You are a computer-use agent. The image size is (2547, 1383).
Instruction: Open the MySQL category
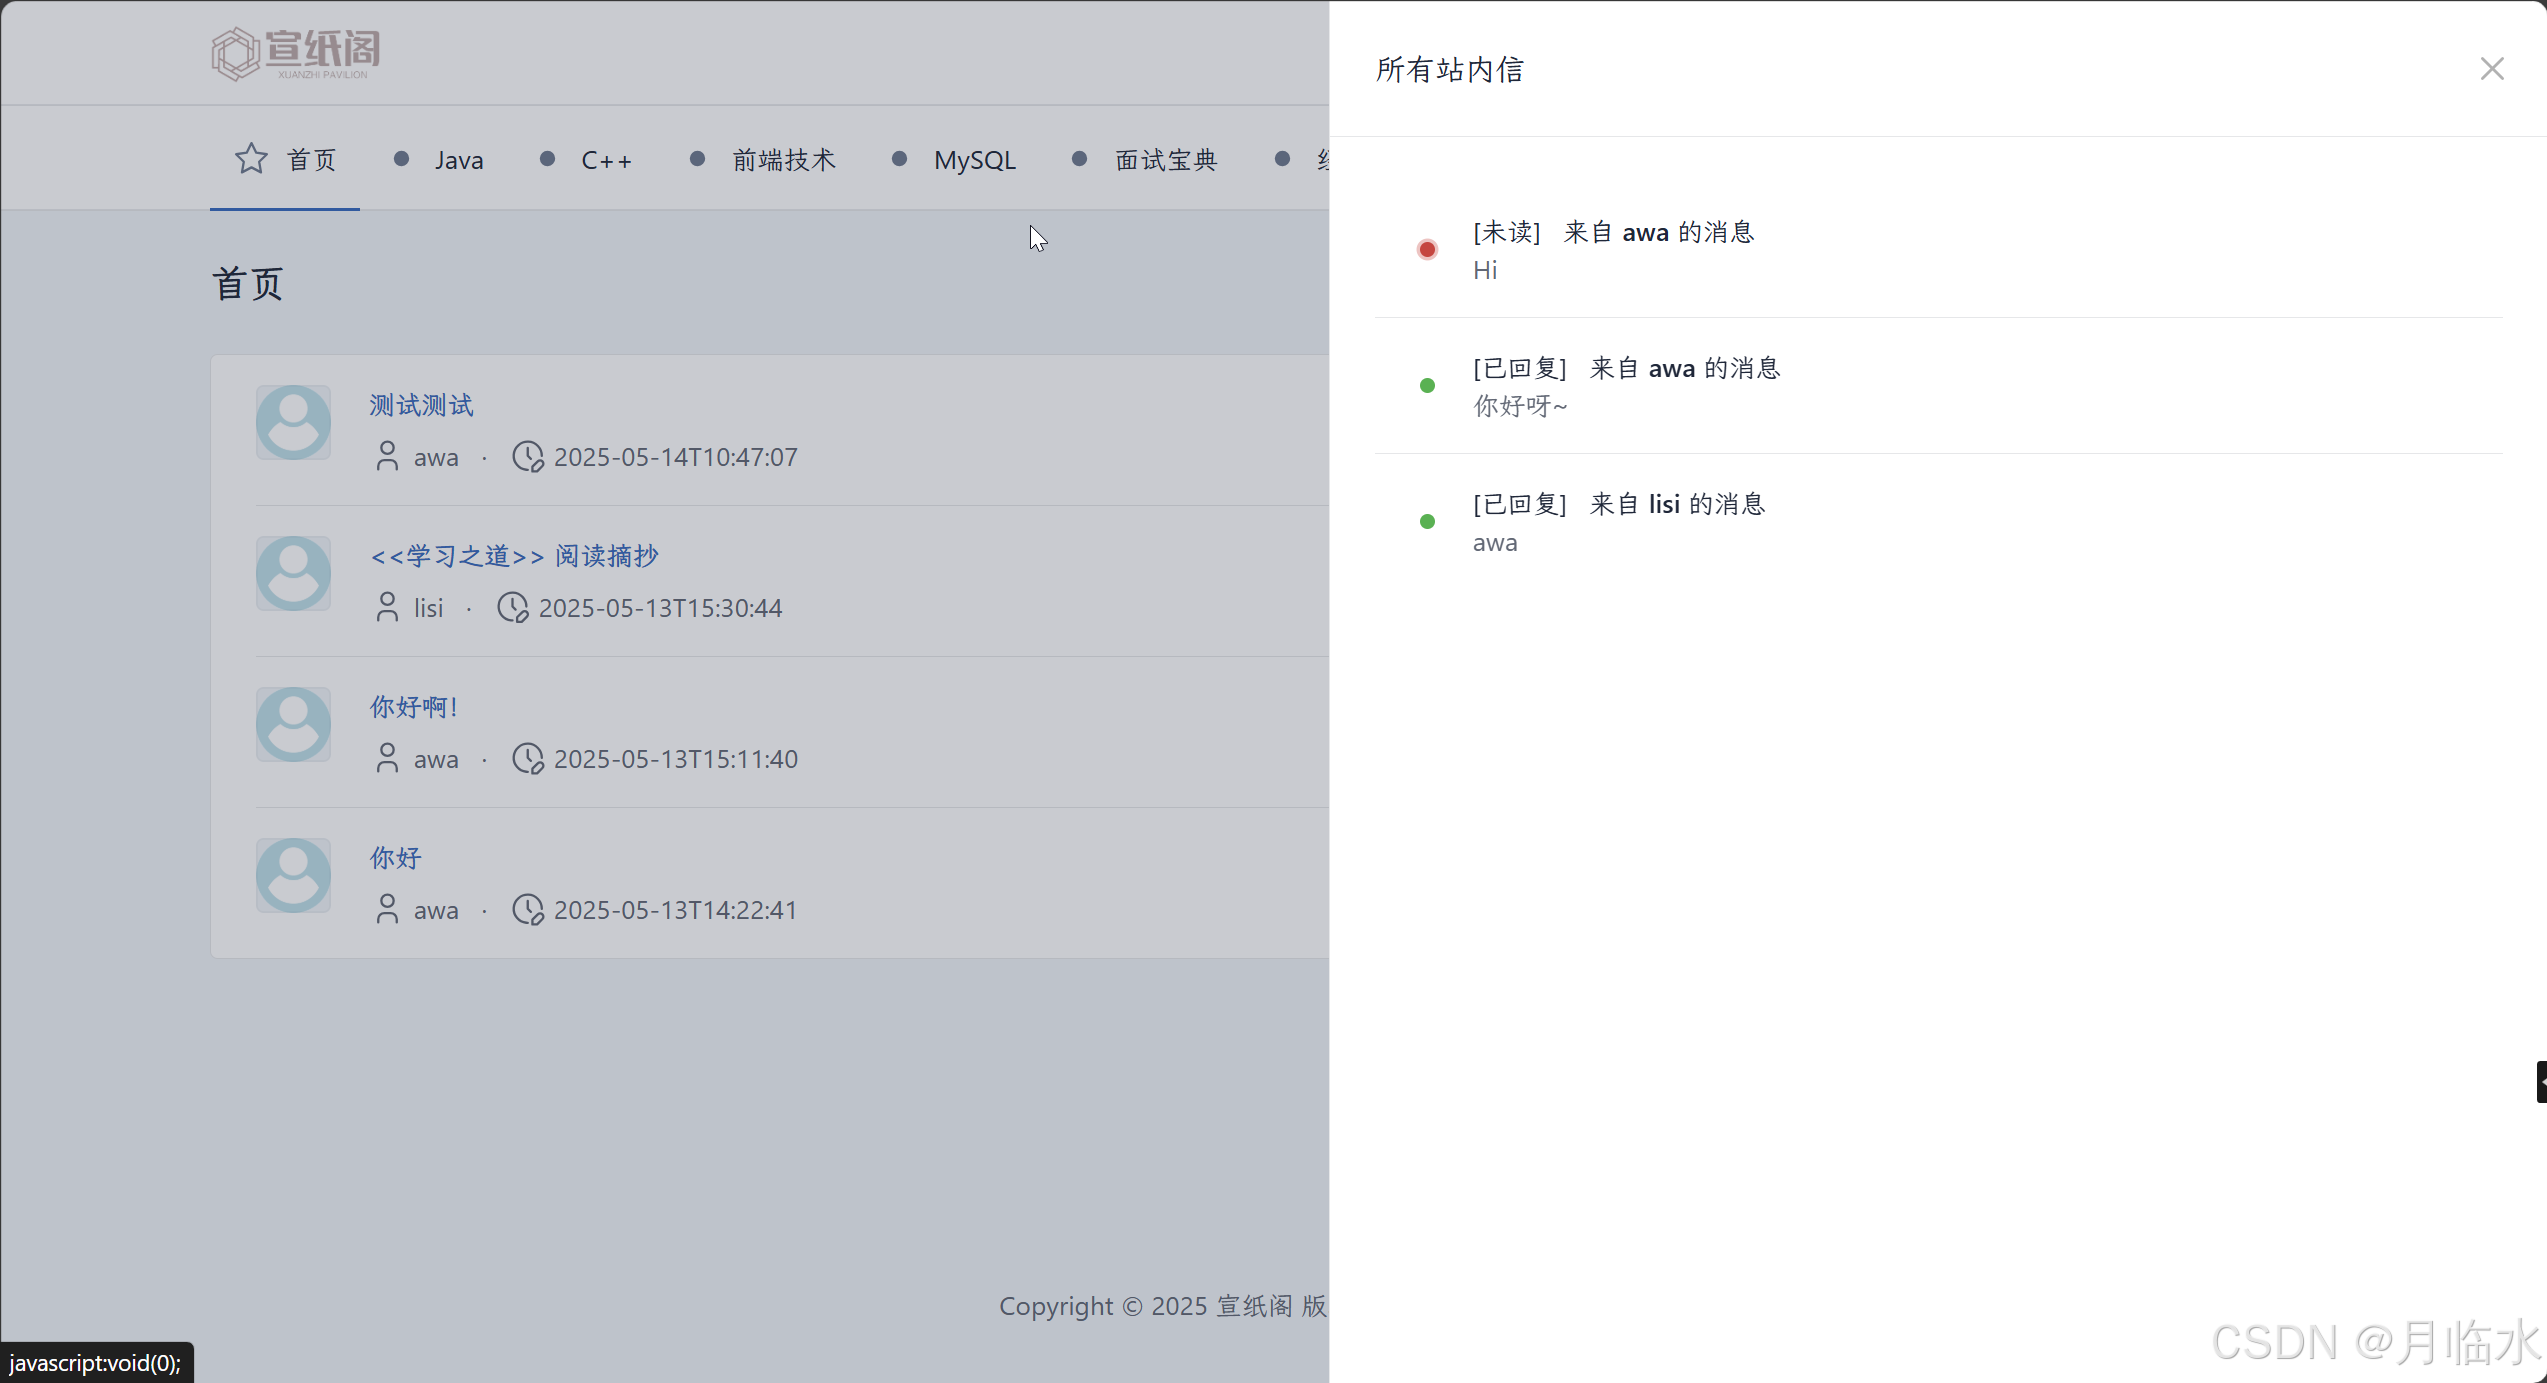click(x=974, y=160)
